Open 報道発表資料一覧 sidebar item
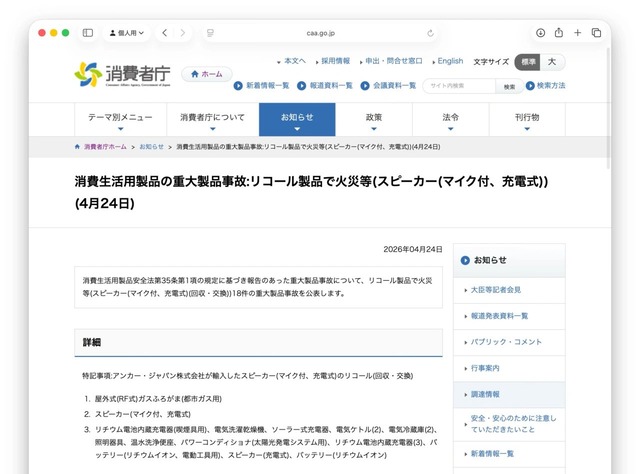This screenshot has width=640, height=474. [x=509, y=316]
